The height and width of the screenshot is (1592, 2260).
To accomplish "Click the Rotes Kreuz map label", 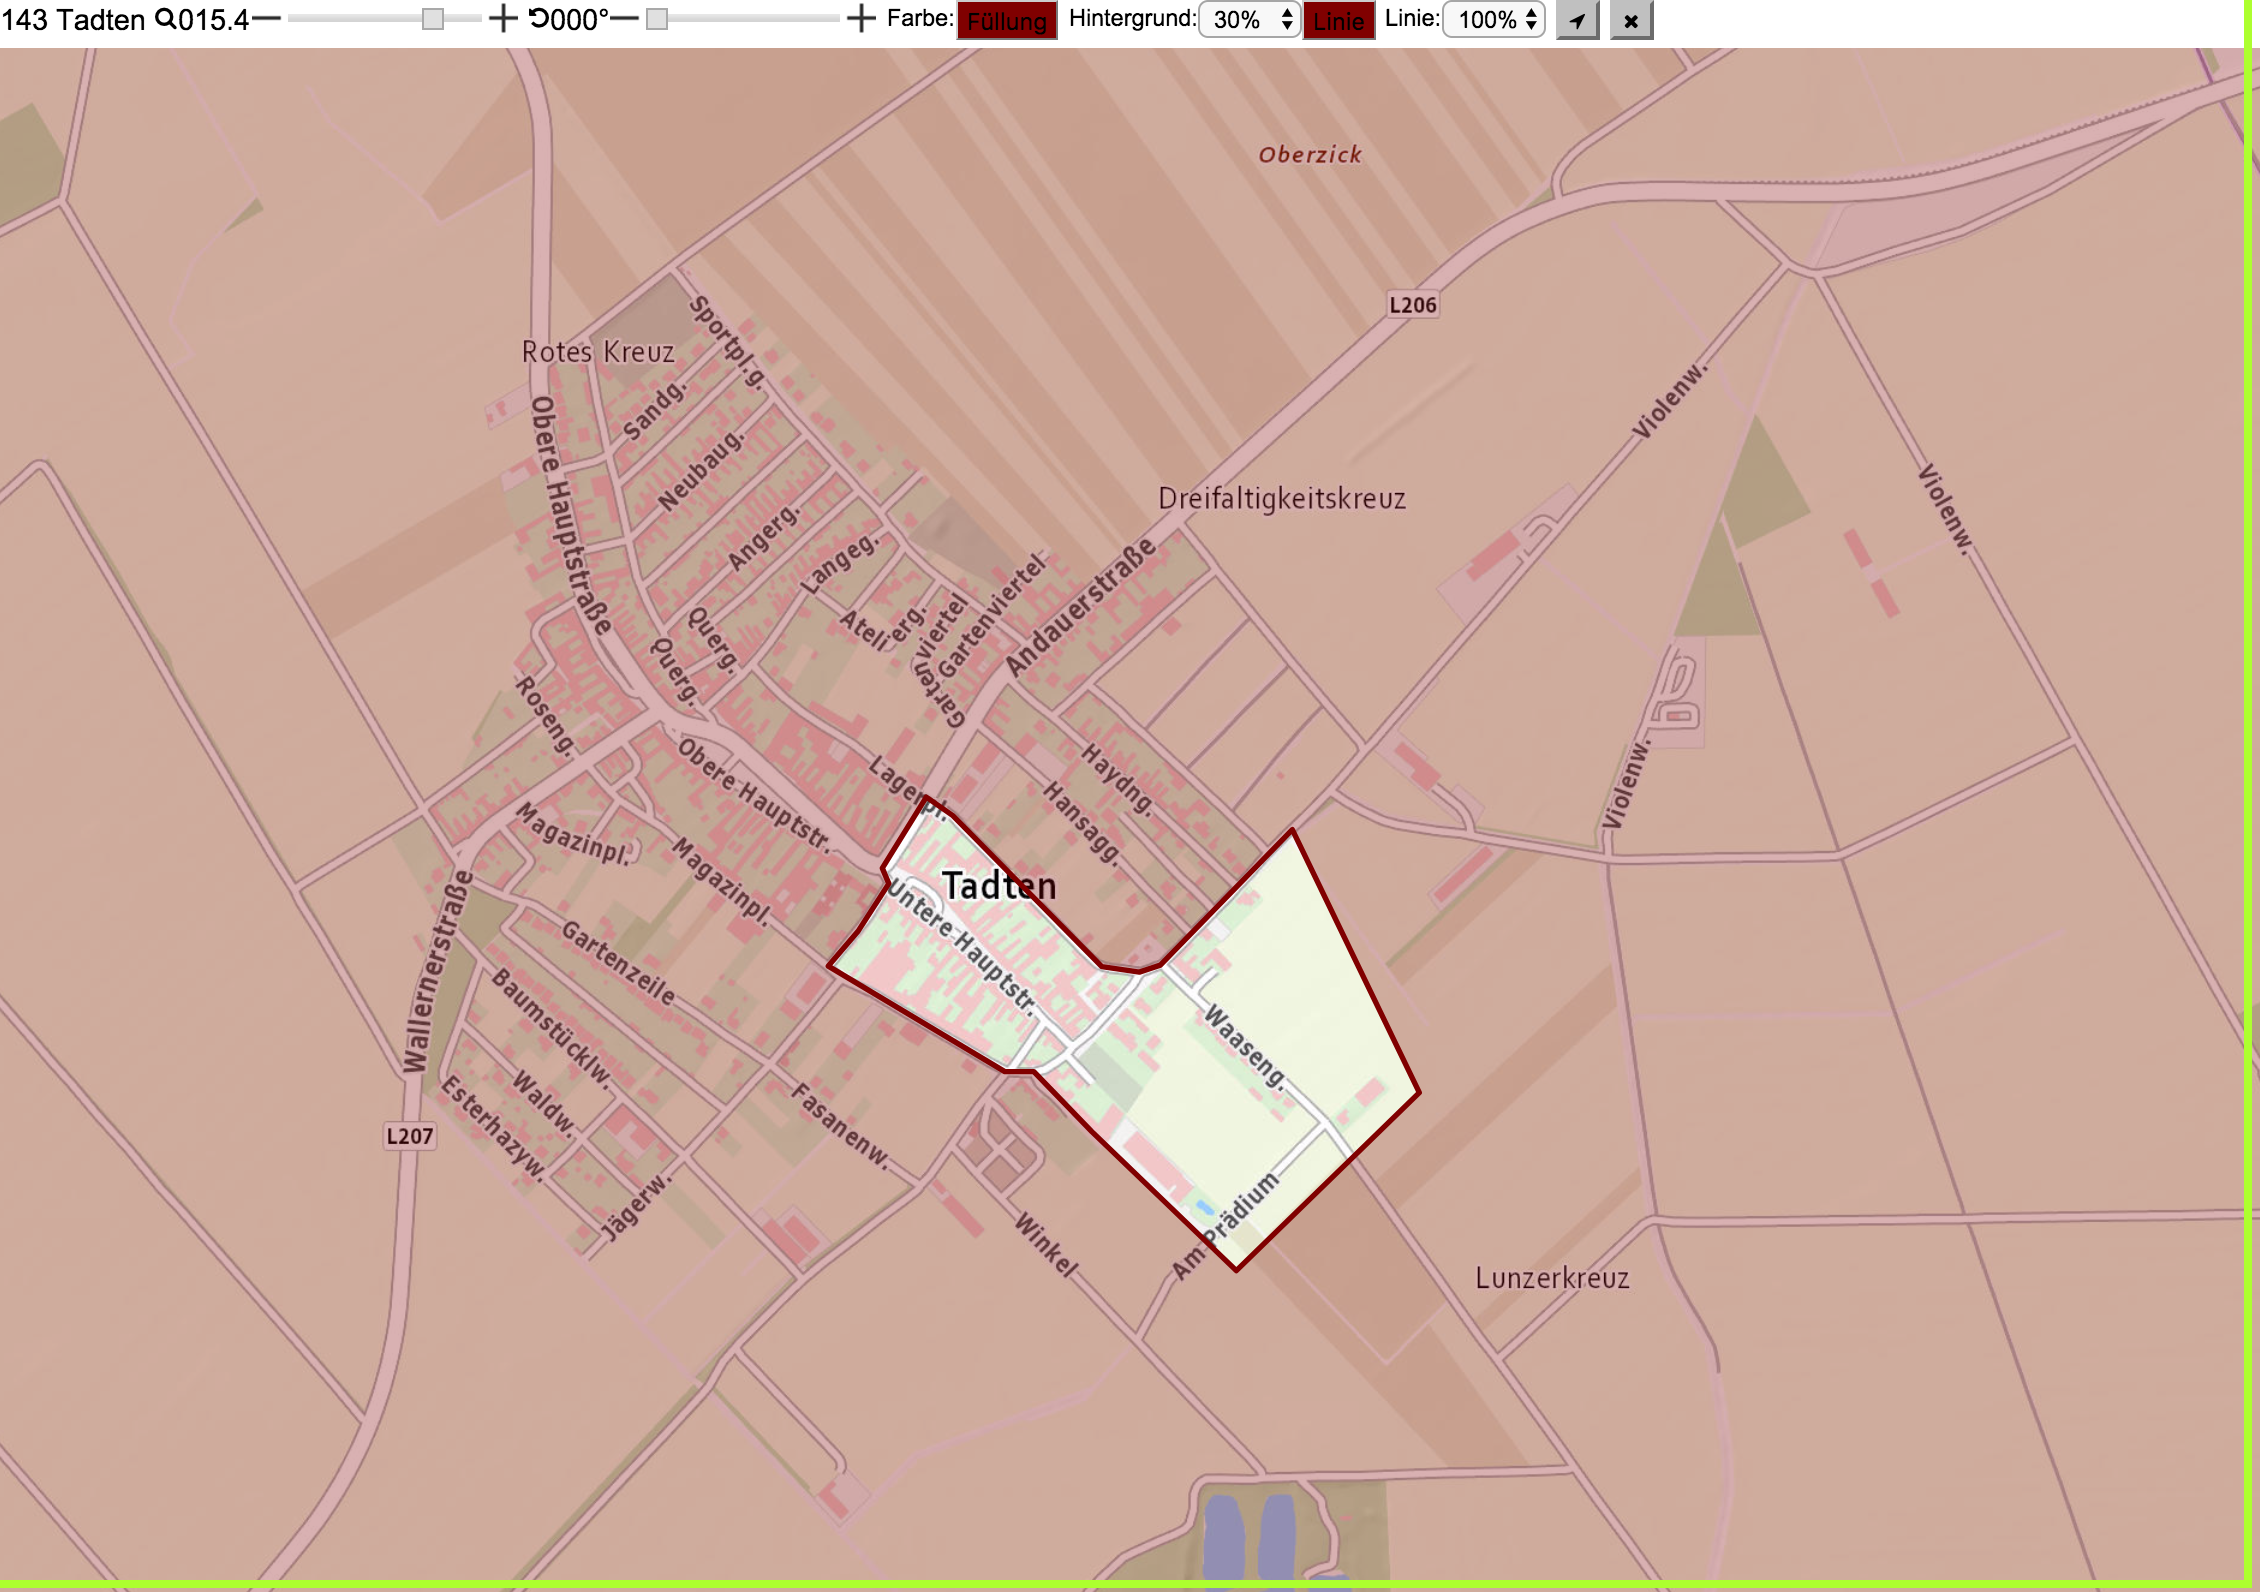I will (598, 352).
